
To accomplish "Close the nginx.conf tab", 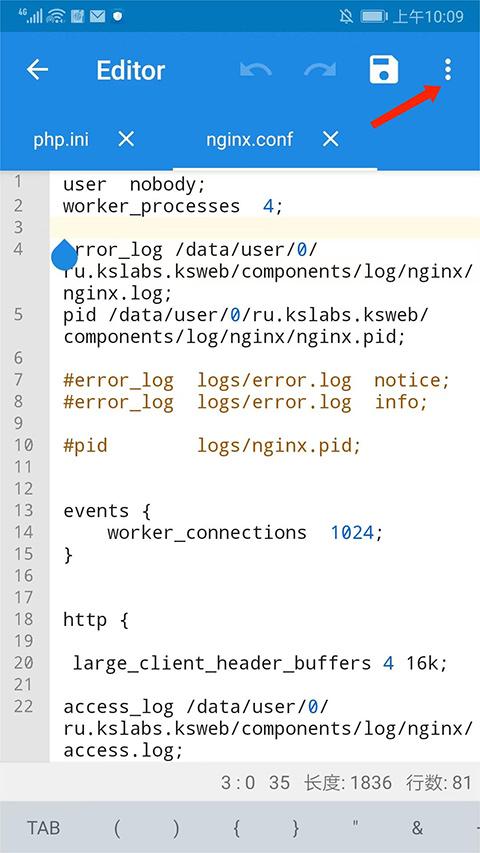I will pos(330,139).
